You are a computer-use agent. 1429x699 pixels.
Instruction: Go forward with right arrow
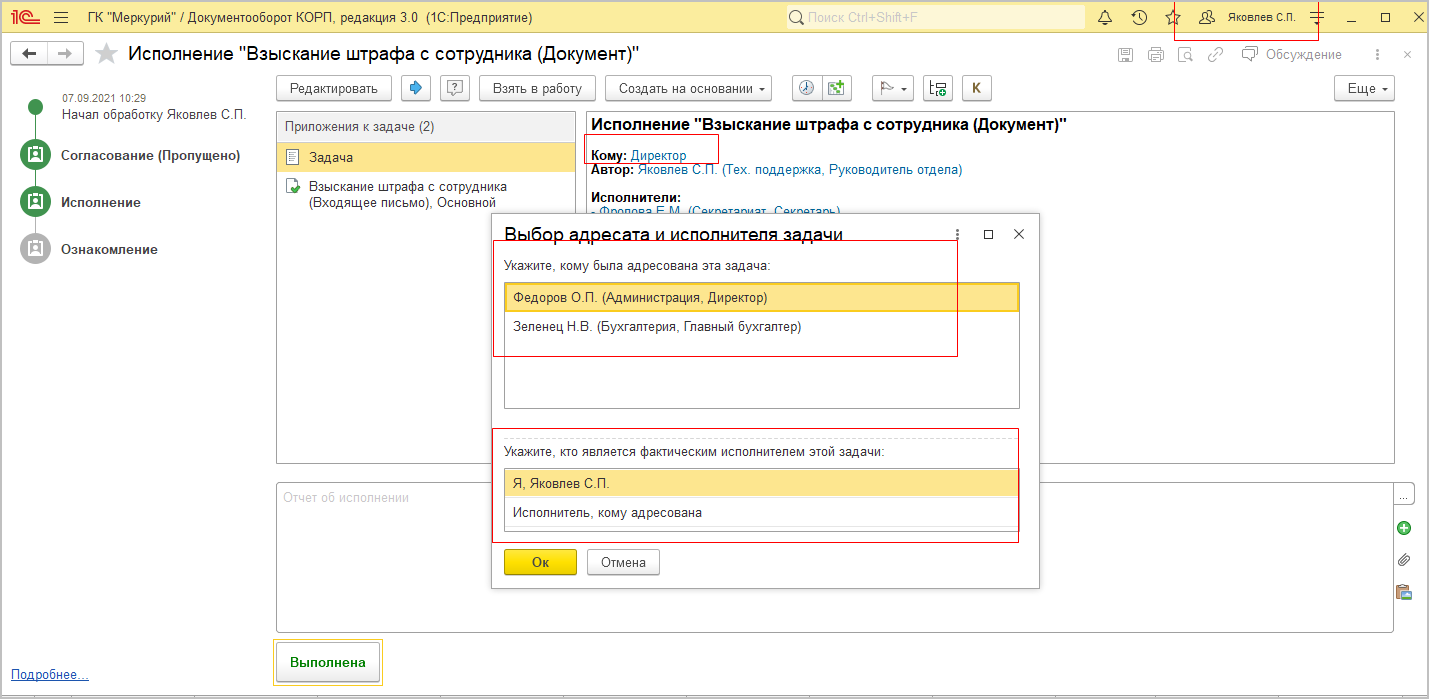(64, 54)
